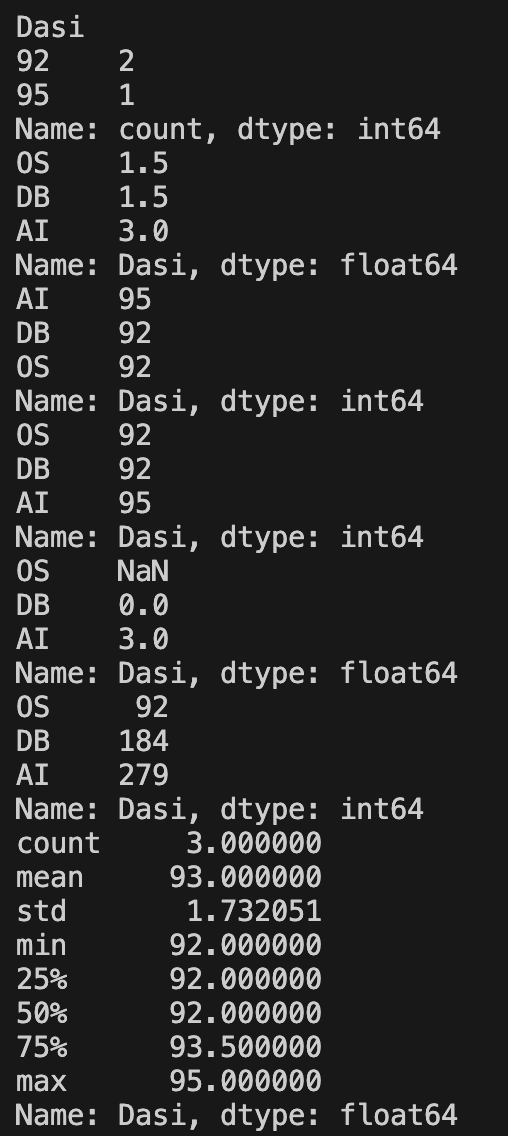Click the min 92.000000 value
The width and height of the screenshot is (508, 1136).
[246, 945]
